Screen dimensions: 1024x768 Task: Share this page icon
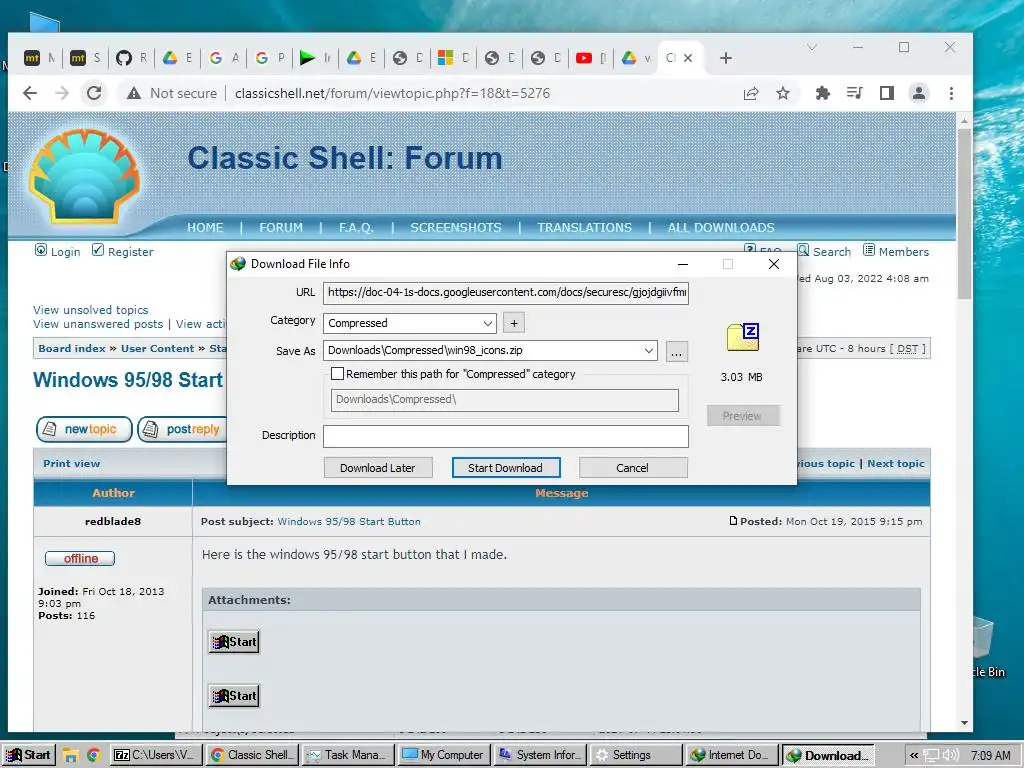click(751, 93)
